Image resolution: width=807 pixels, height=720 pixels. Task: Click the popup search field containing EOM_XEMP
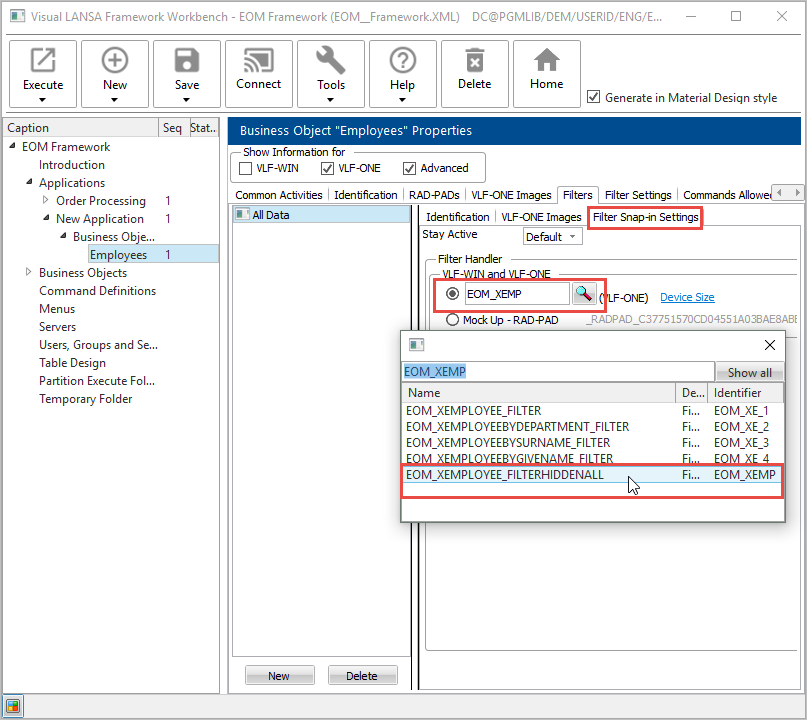click(558, 372)
